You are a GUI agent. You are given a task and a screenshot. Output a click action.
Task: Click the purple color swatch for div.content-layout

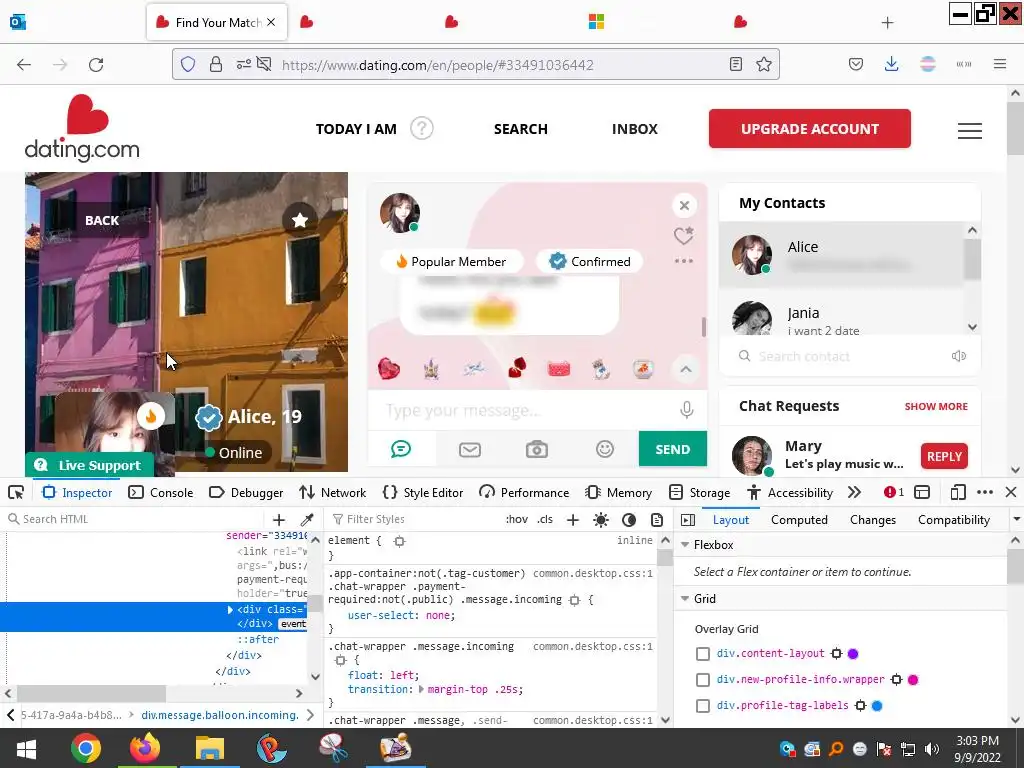pyautogui.click(x=853, y=654)
